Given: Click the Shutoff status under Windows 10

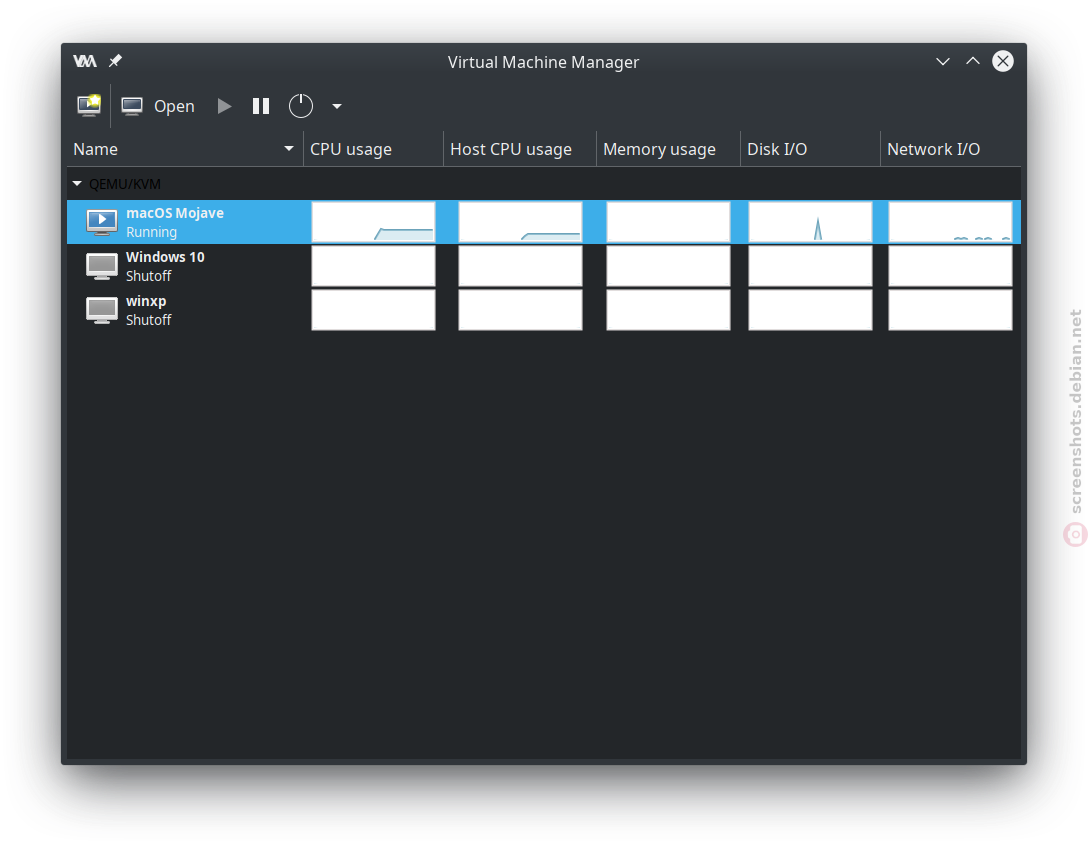Looking at the screenshot, I should click(148, 276).
